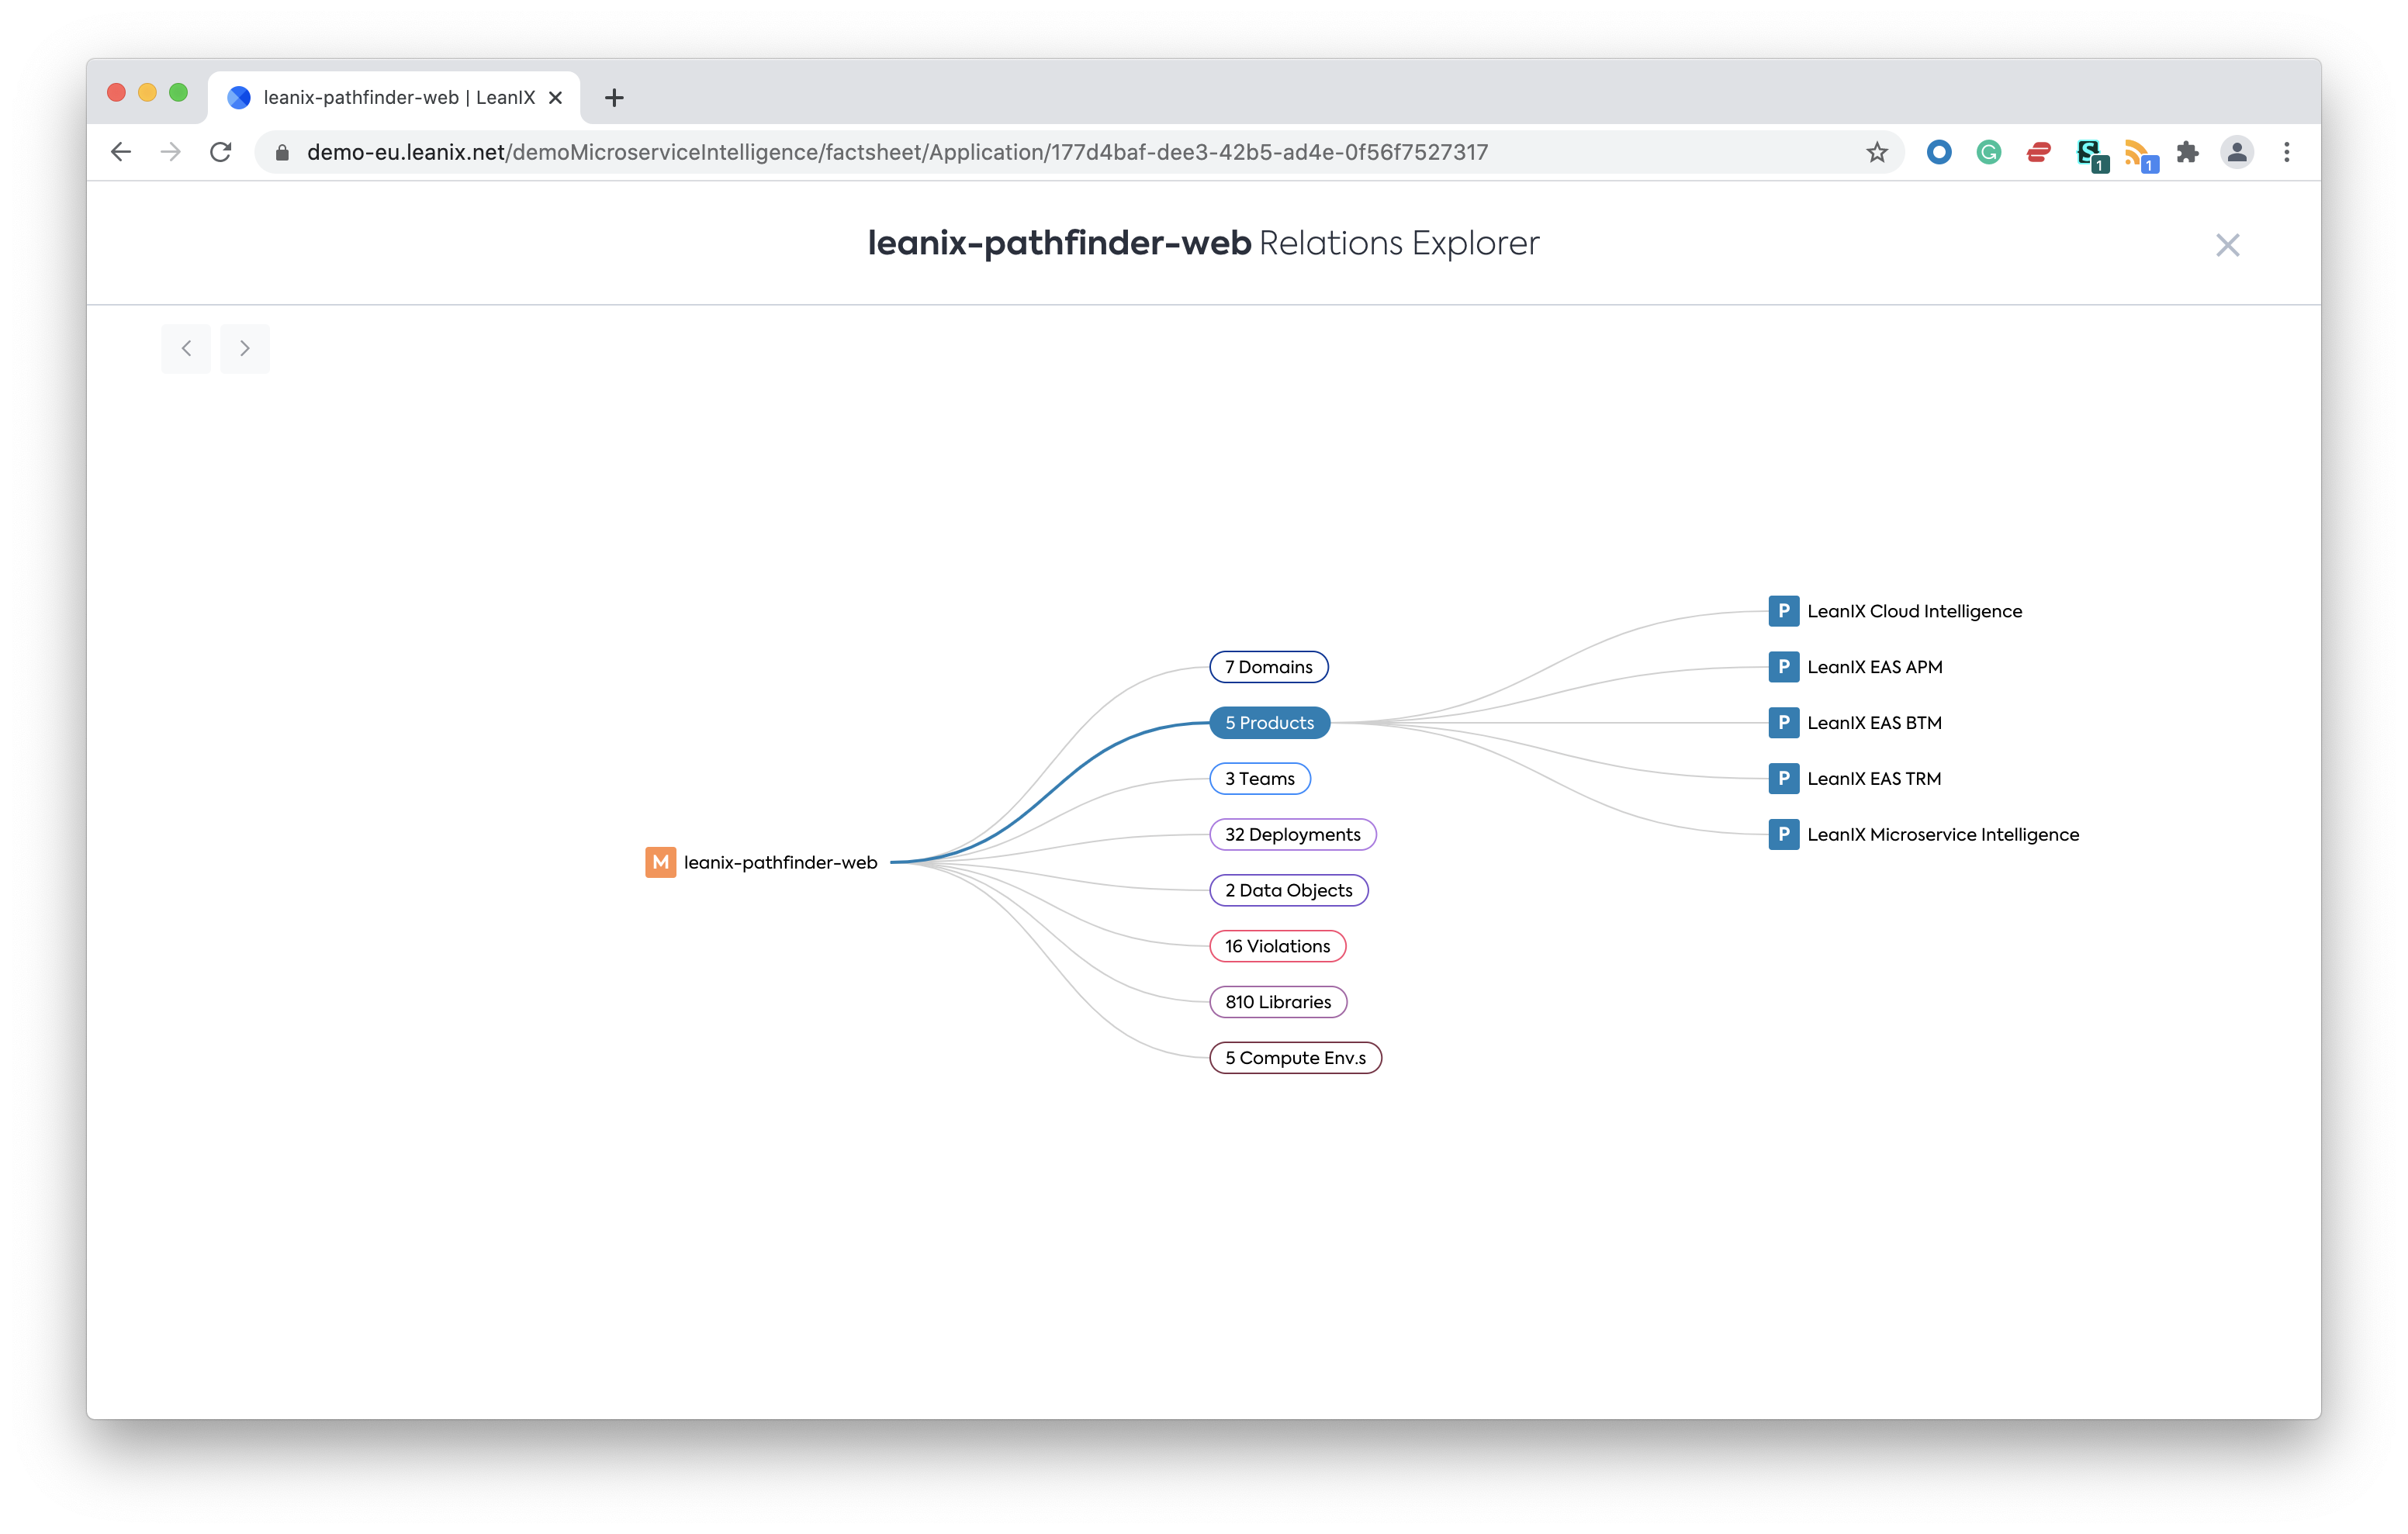Image resolution: width=2408 pixels, height=1534 pixels.
Task: Expand the 32 Deployments node
Action: tap(1292, 835)
